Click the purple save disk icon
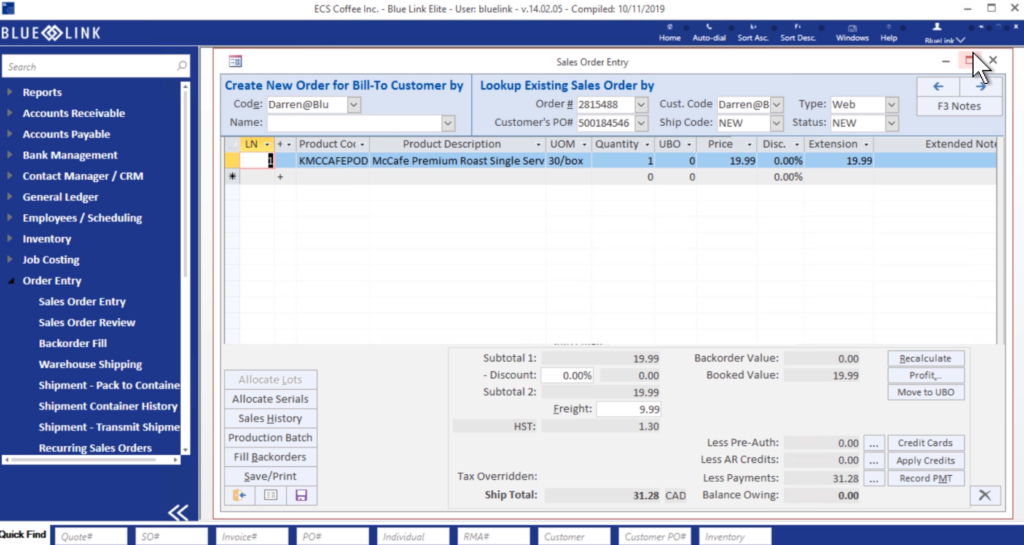 coord(300,495)
